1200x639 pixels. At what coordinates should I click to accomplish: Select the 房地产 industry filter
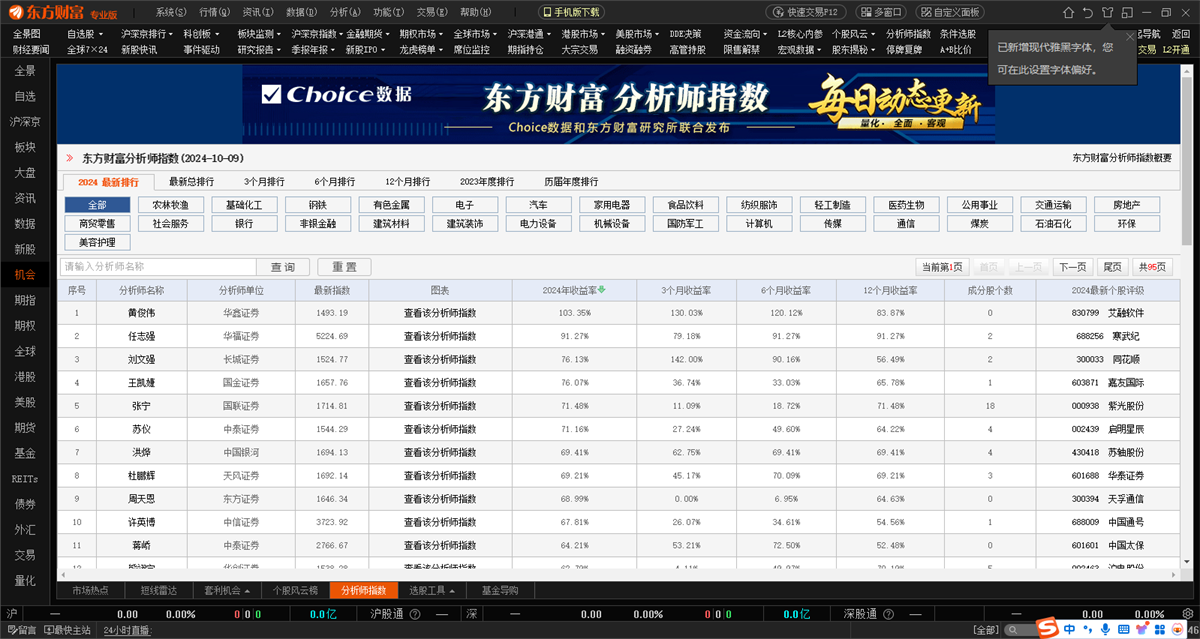click(1126, 204)
